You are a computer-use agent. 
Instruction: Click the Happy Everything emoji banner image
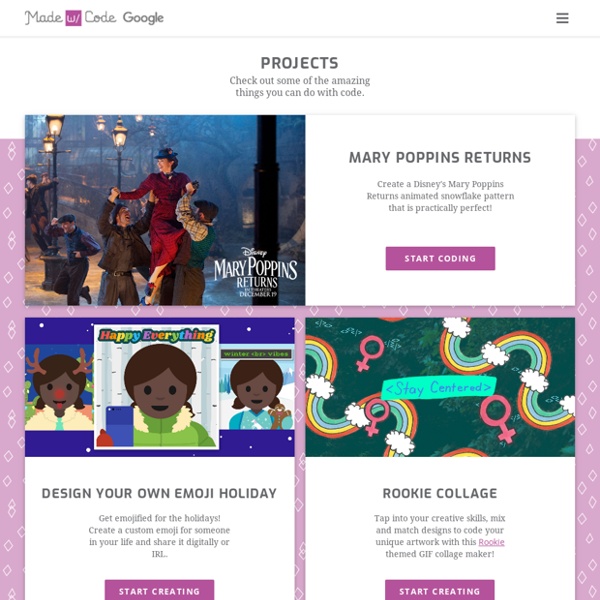click(160, 387)
